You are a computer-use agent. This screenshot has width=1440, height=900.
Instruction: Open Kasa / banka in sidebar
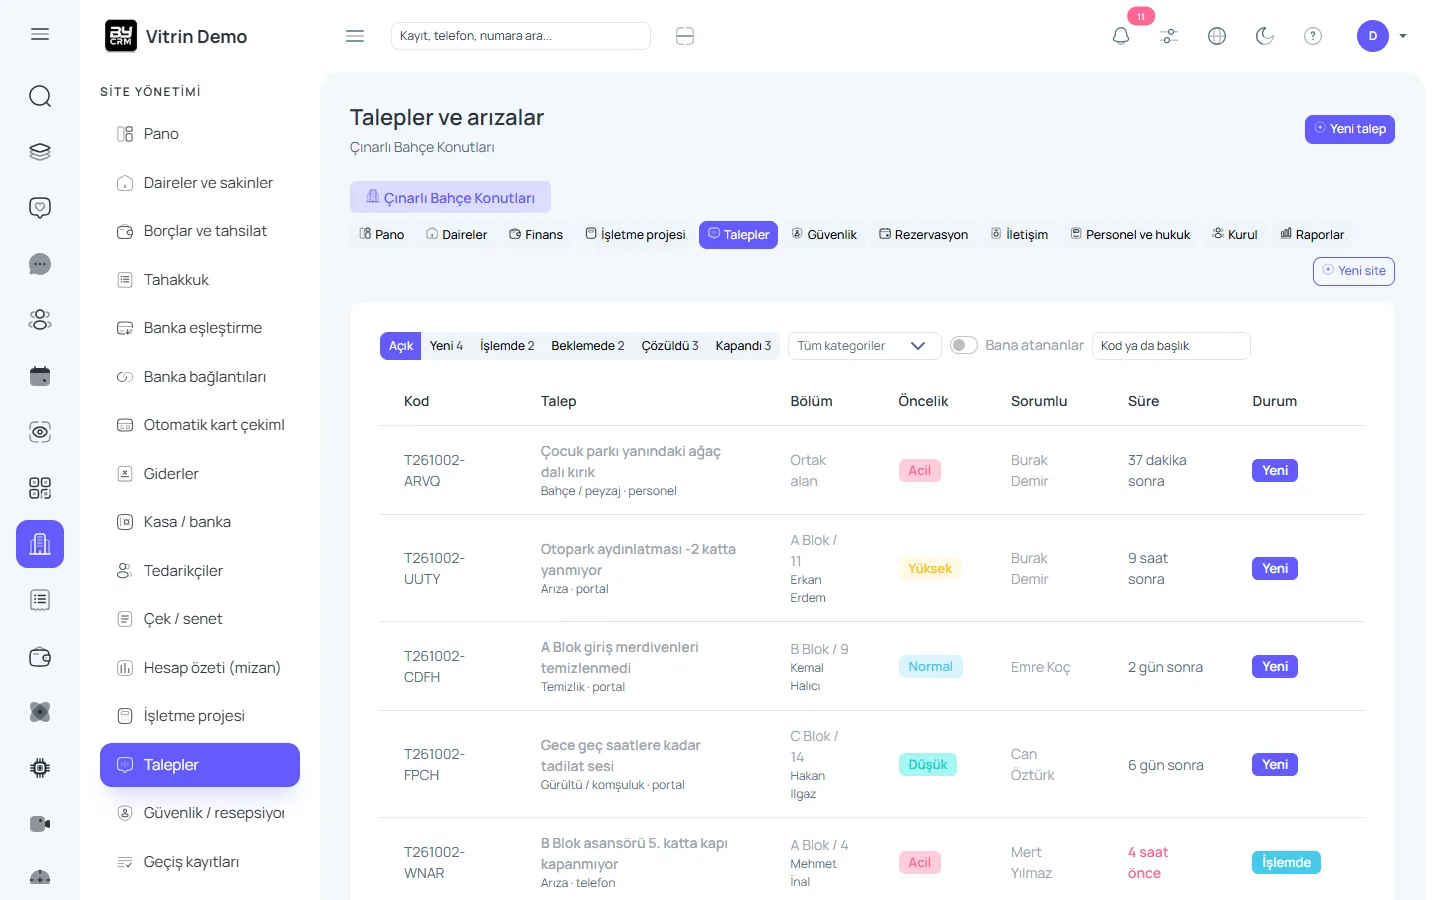tap(200, 522)
